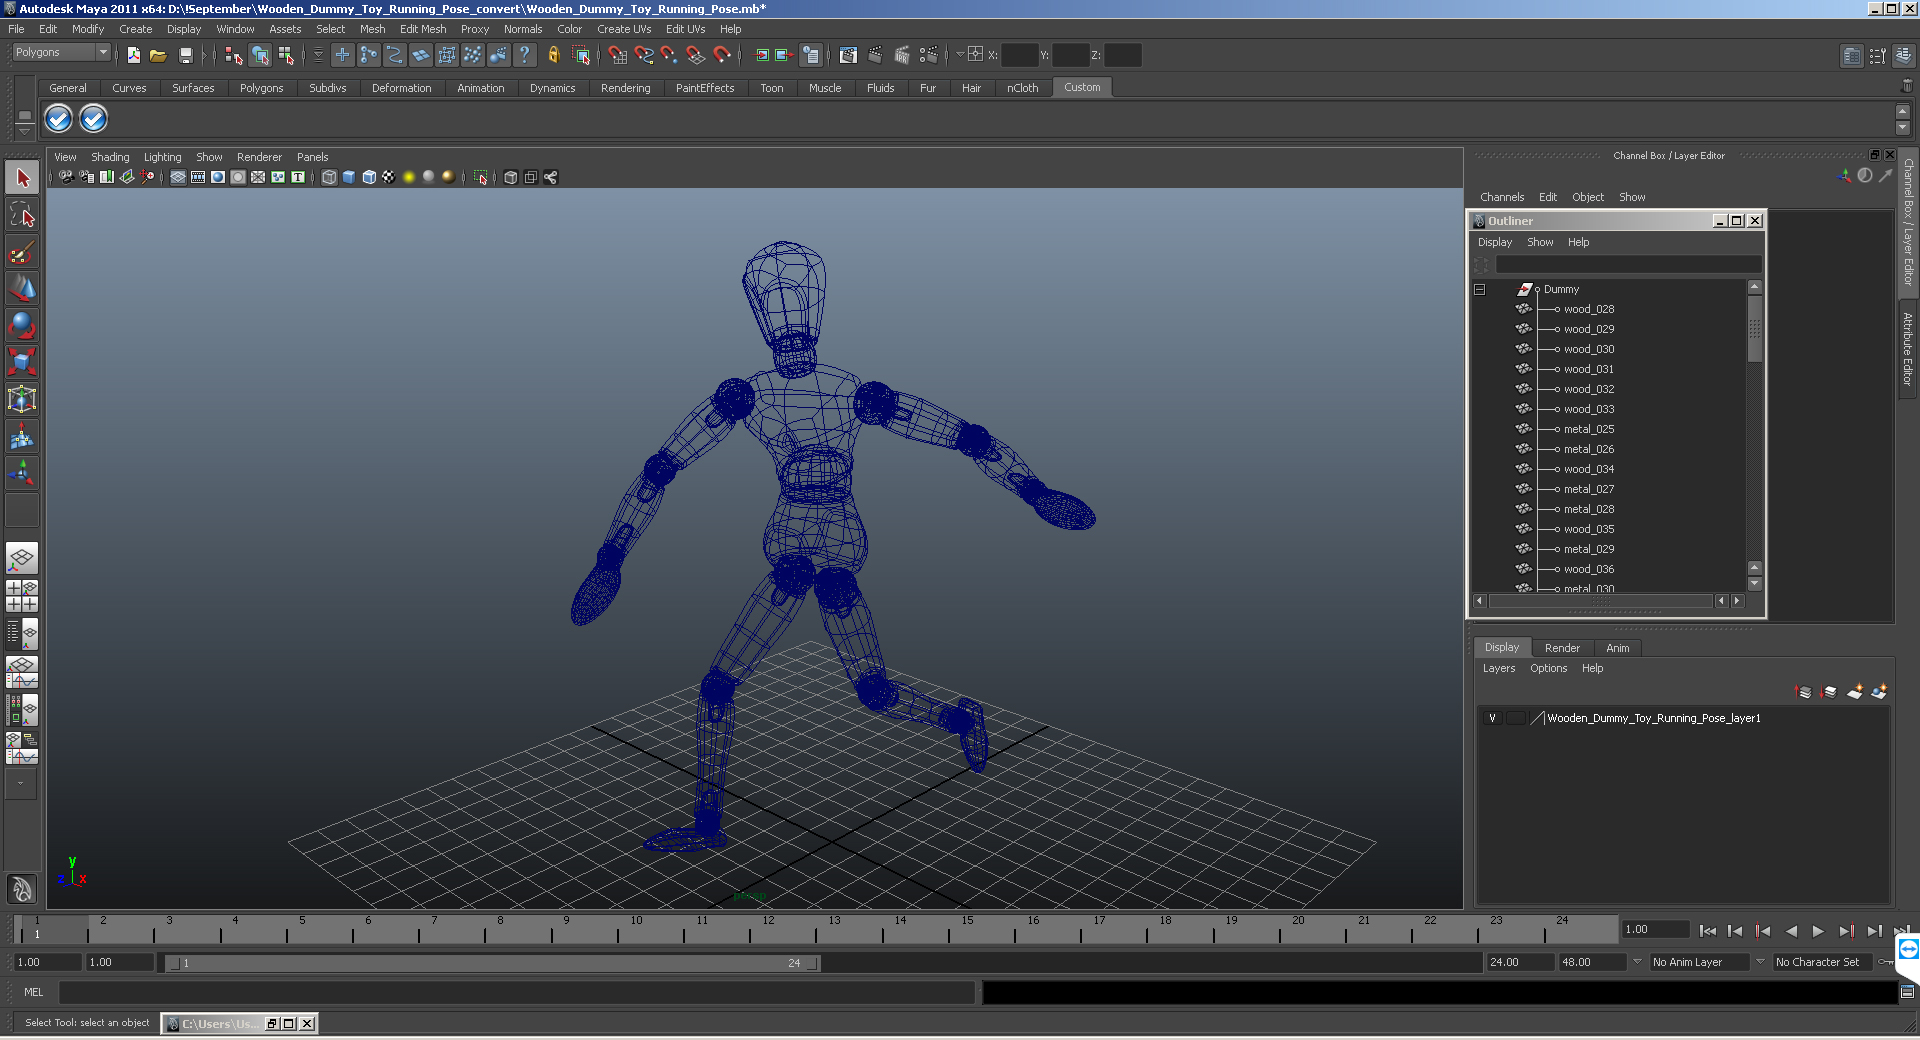
Task: Select the single perspective view layout
Action: 22,557
